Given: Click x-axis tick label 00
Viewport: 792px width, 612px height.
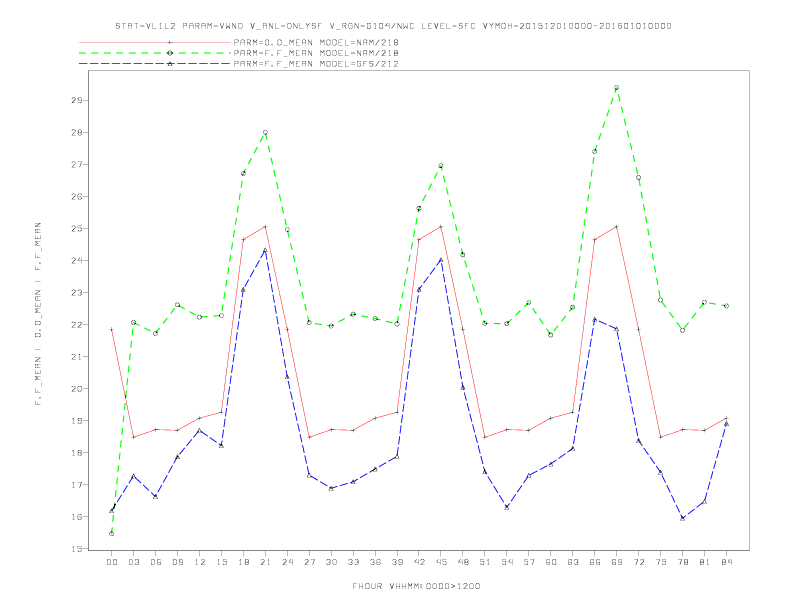Looking at the screenshot, I should (x=112, y=562).
